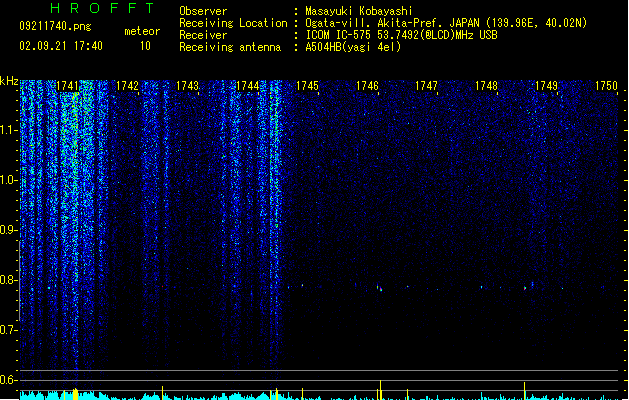Select antenna value A504HB(yagi 4el)
This screenshot has width=629, height=400.
(353, 47)
